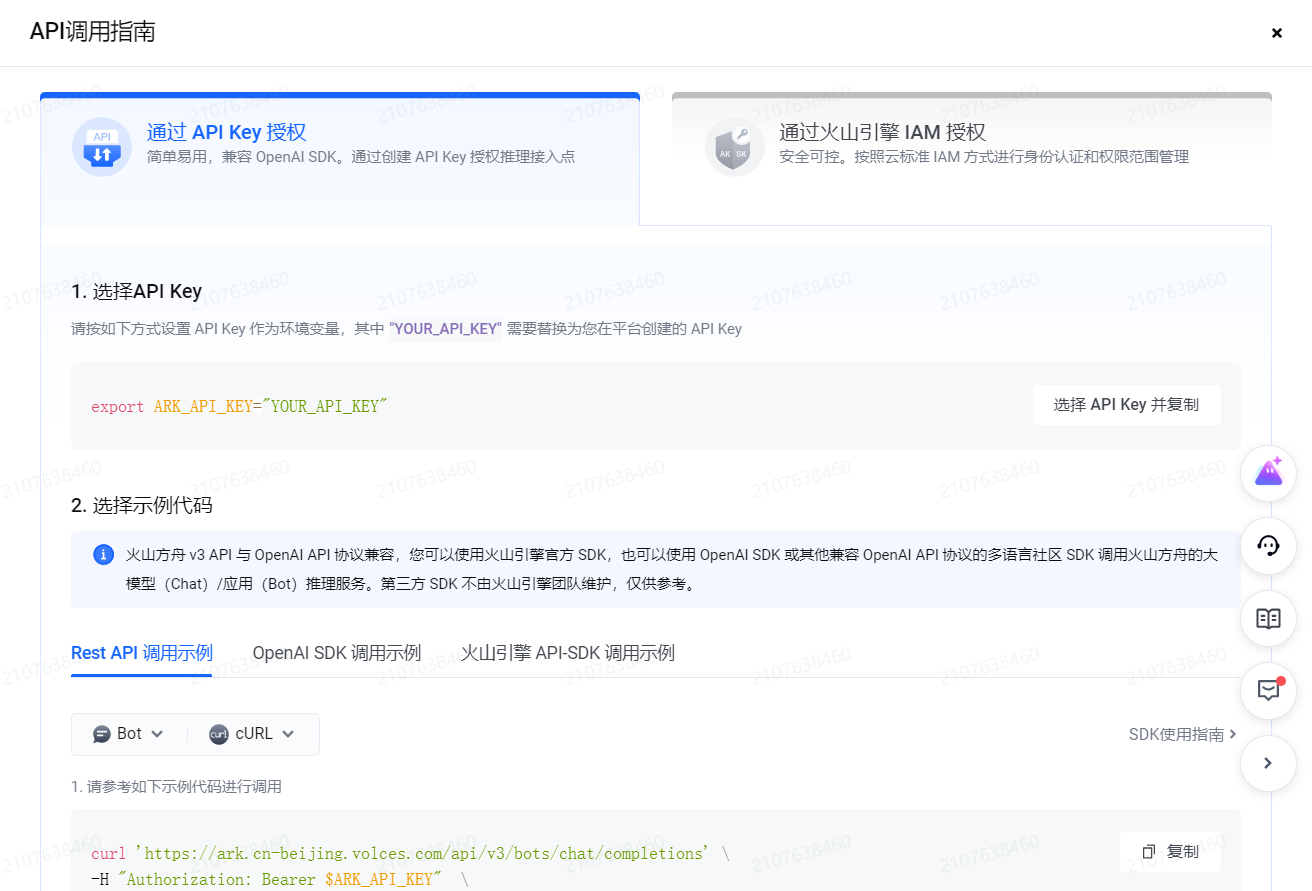This screenshot has height=891, width=1312.
Task: Click the Bot chat bubble icon
Action: pyautogui.click(x=102, y=734)
